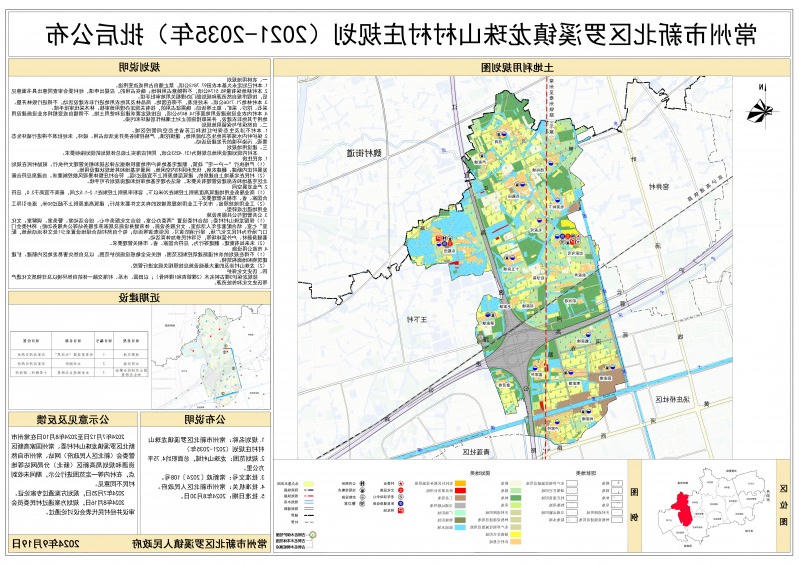Select the bright yellow legend swatch

click(x=516, y=534)
